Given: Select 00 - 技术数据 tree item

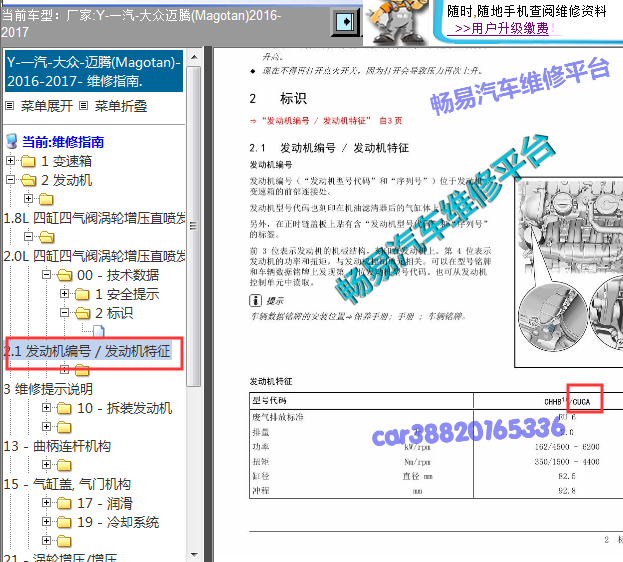Looking at the screenshot, I should pyautogui.click(x=118, y=275).
